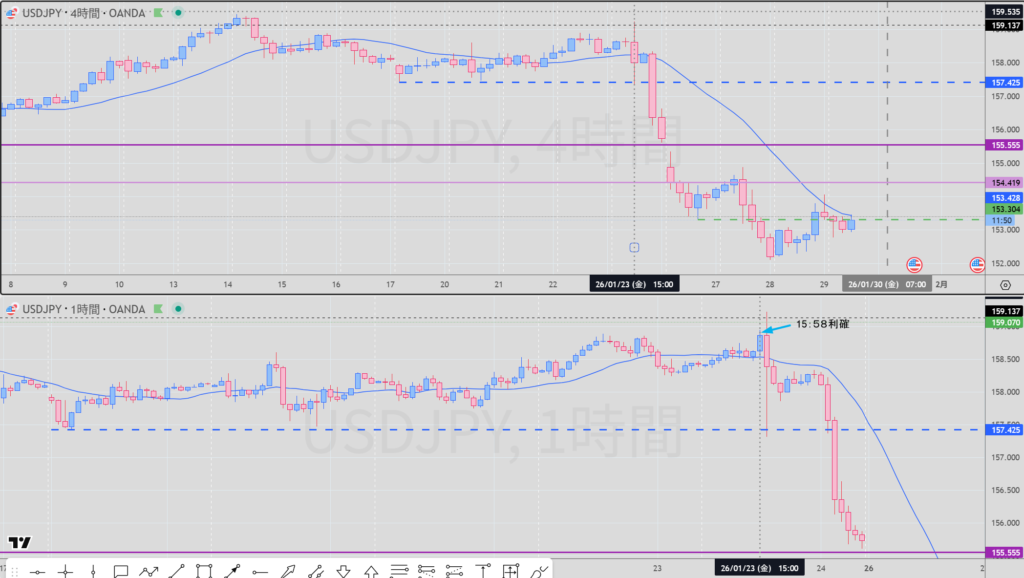The image size is (1024, 578).
Task: Choose the polyline path drawing tool
Action: coord(149,571)
